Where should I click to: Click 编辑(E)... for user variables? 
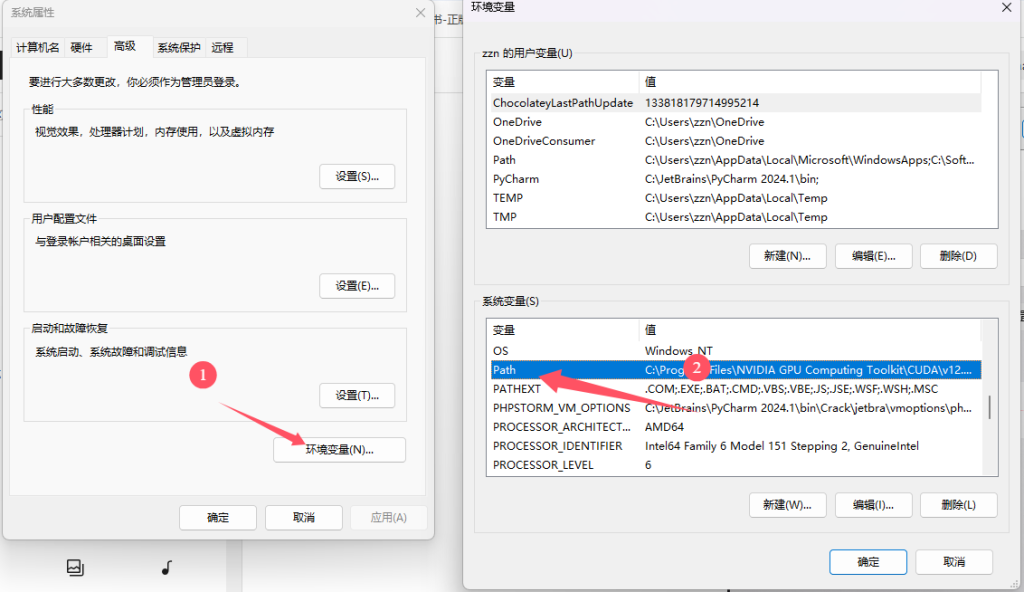coord(872,255)
